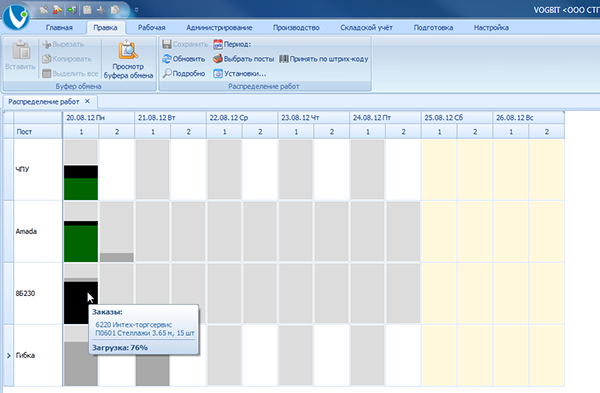Open the customize quick access dropdown
This screenshot has height=393, width=600.
tap(137, 10)
